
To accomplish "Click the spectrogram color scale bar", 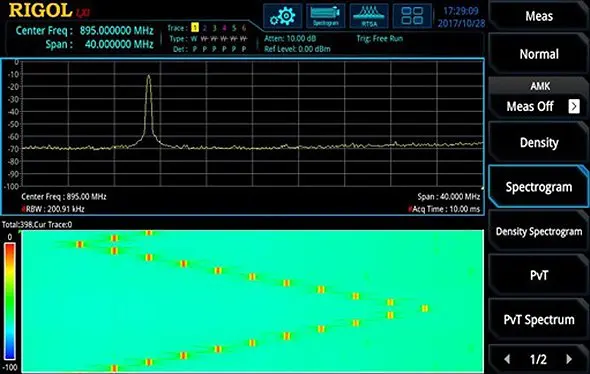I will (10, 301).
